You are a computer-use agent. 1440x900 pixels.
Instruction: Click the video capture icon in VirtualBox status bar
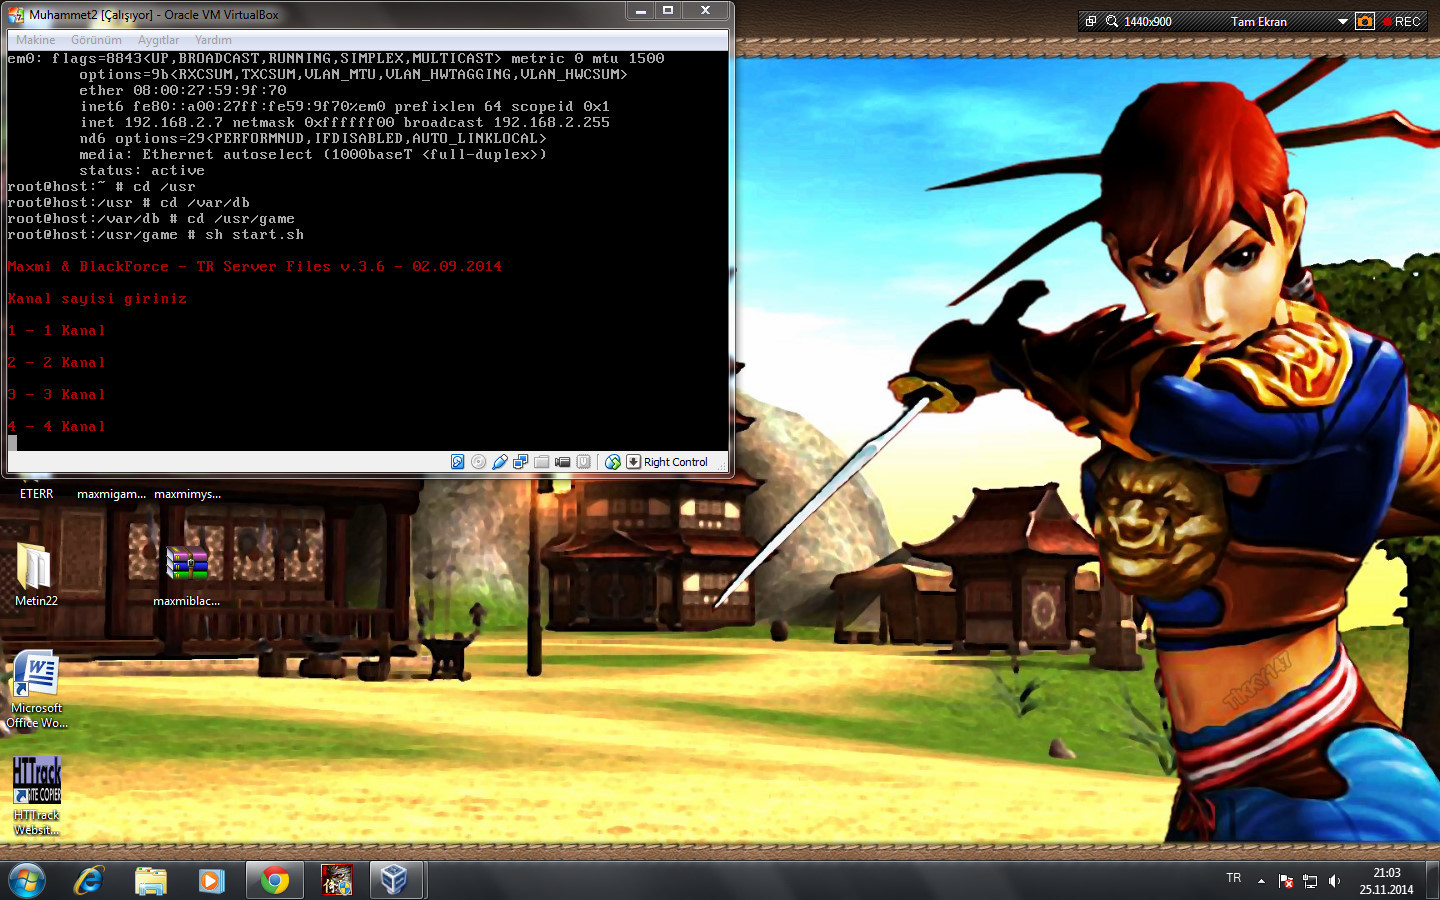pyautogui.click(x=562, y=462)
